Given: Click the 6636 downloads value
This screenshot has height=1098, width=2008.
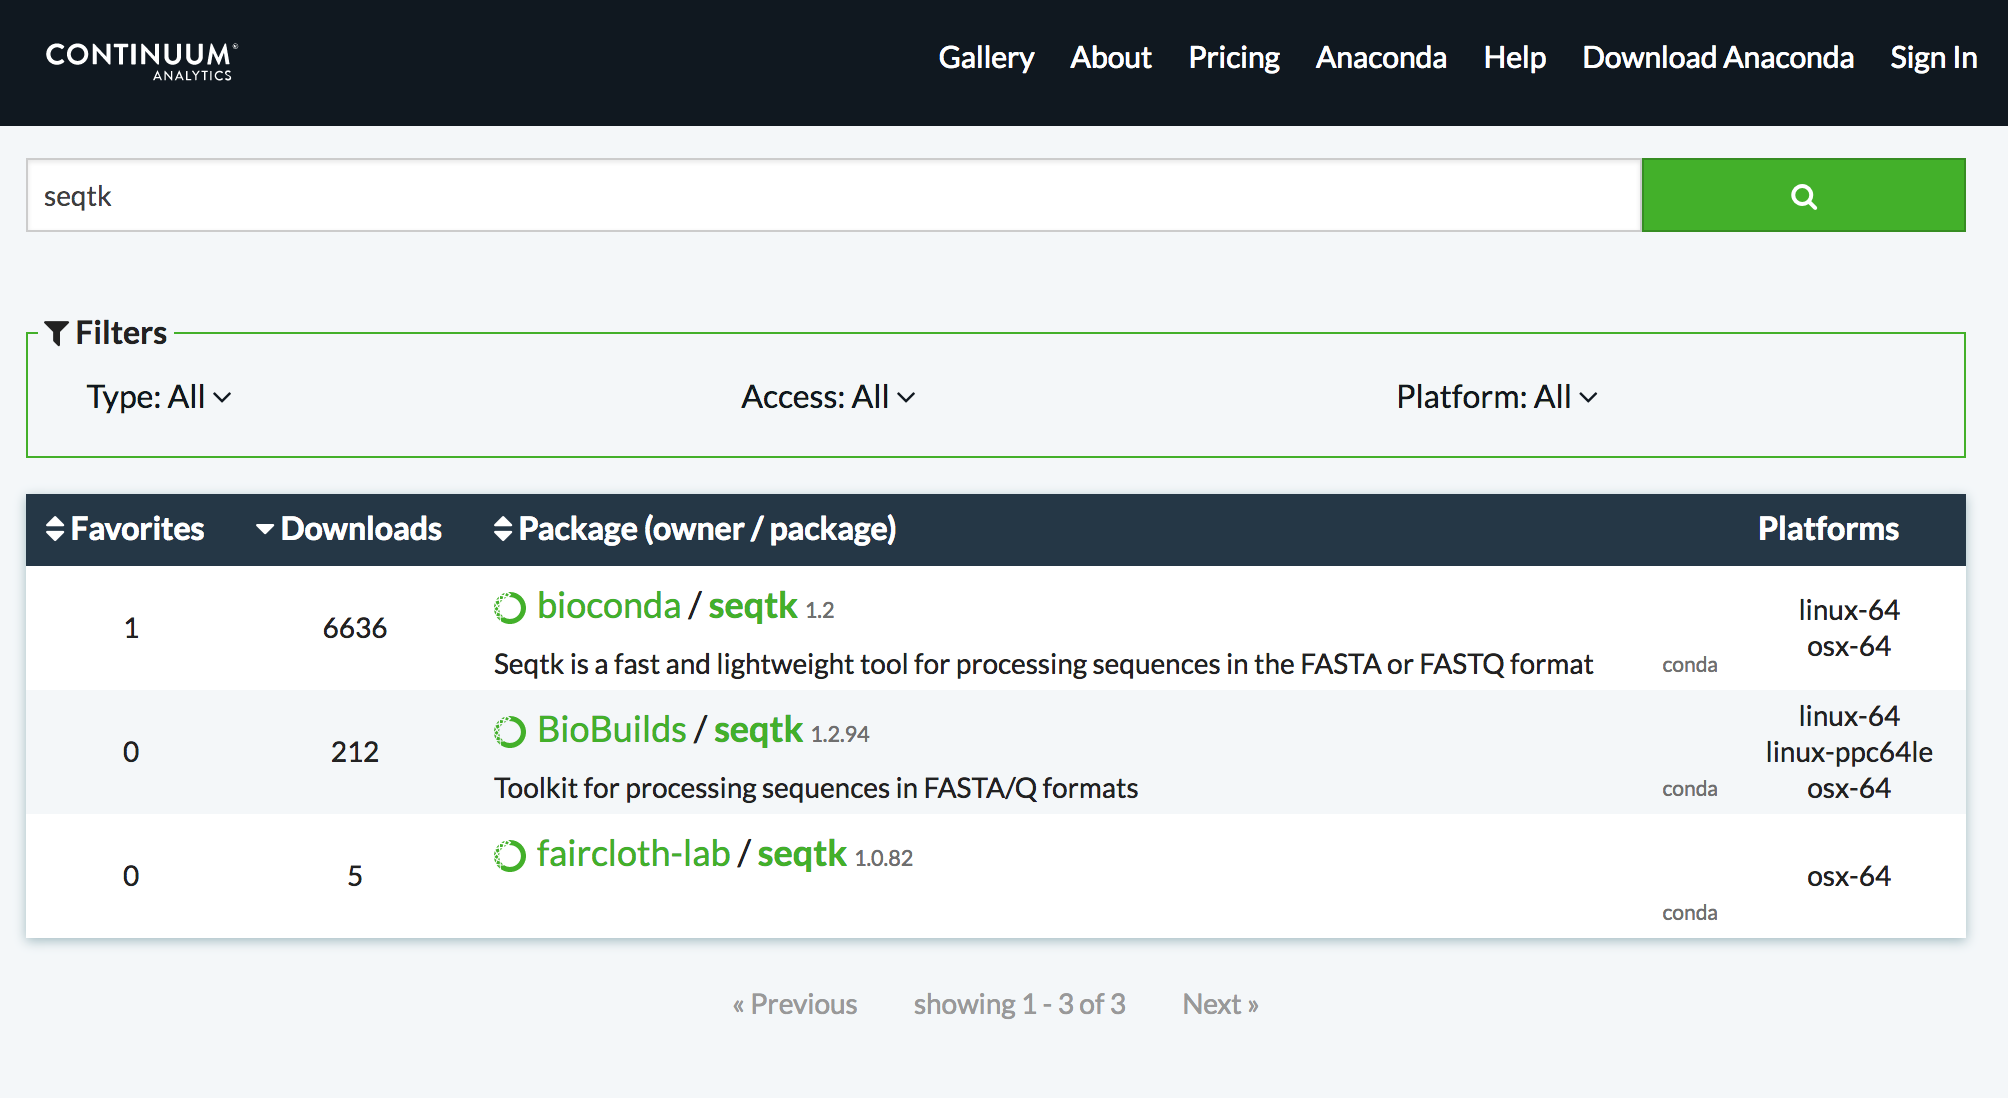Looking at the screenshot, I should click(355, 628).
